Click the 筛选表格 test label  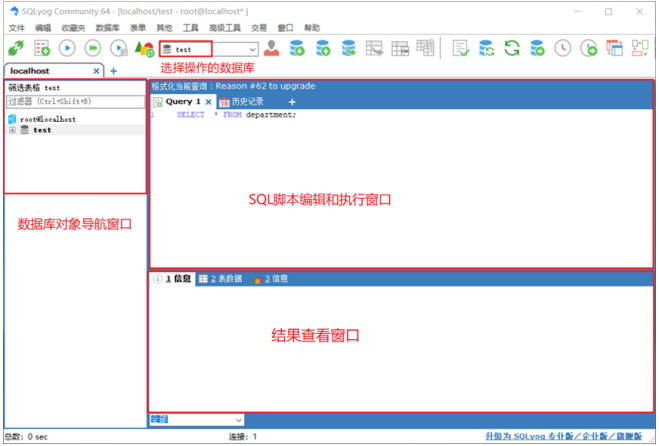point(34,88)
